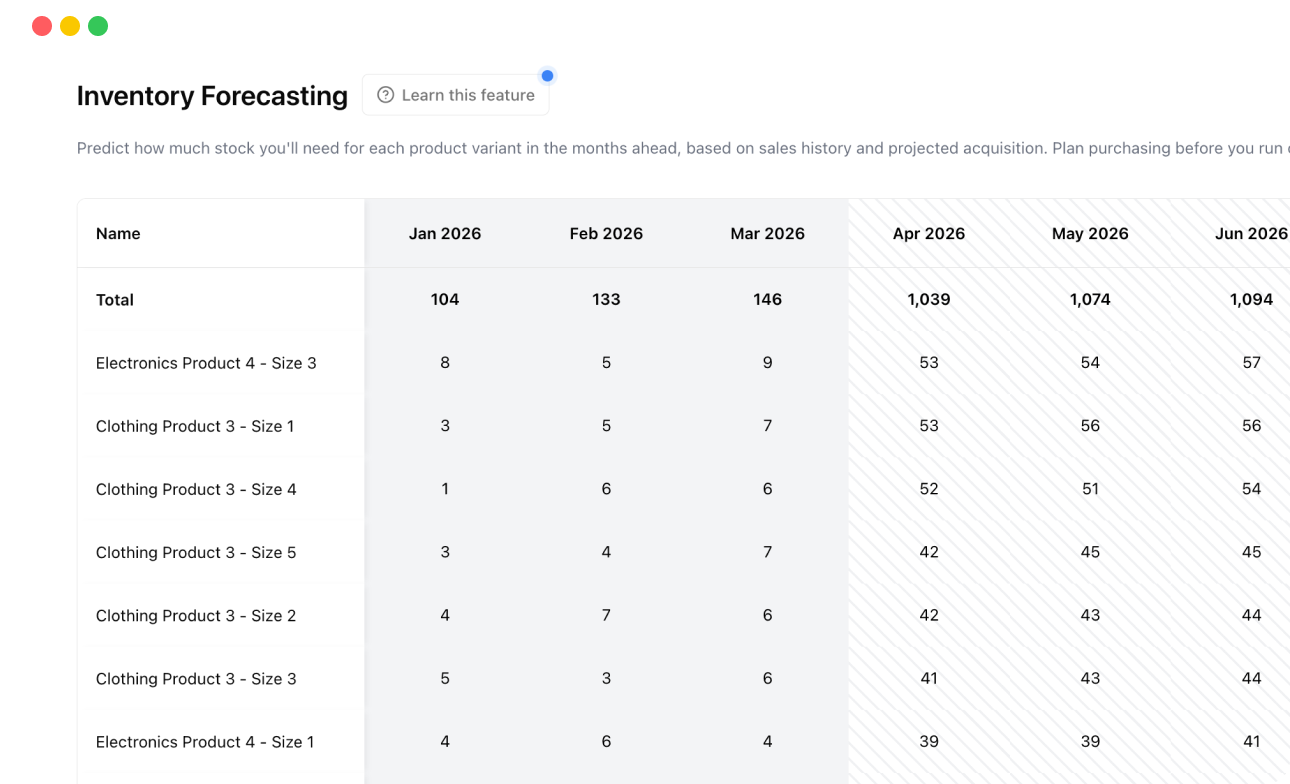Sort by the Jan 2026 column header
The height and width of the screenshot is (784, 1290).
point(444,233)
